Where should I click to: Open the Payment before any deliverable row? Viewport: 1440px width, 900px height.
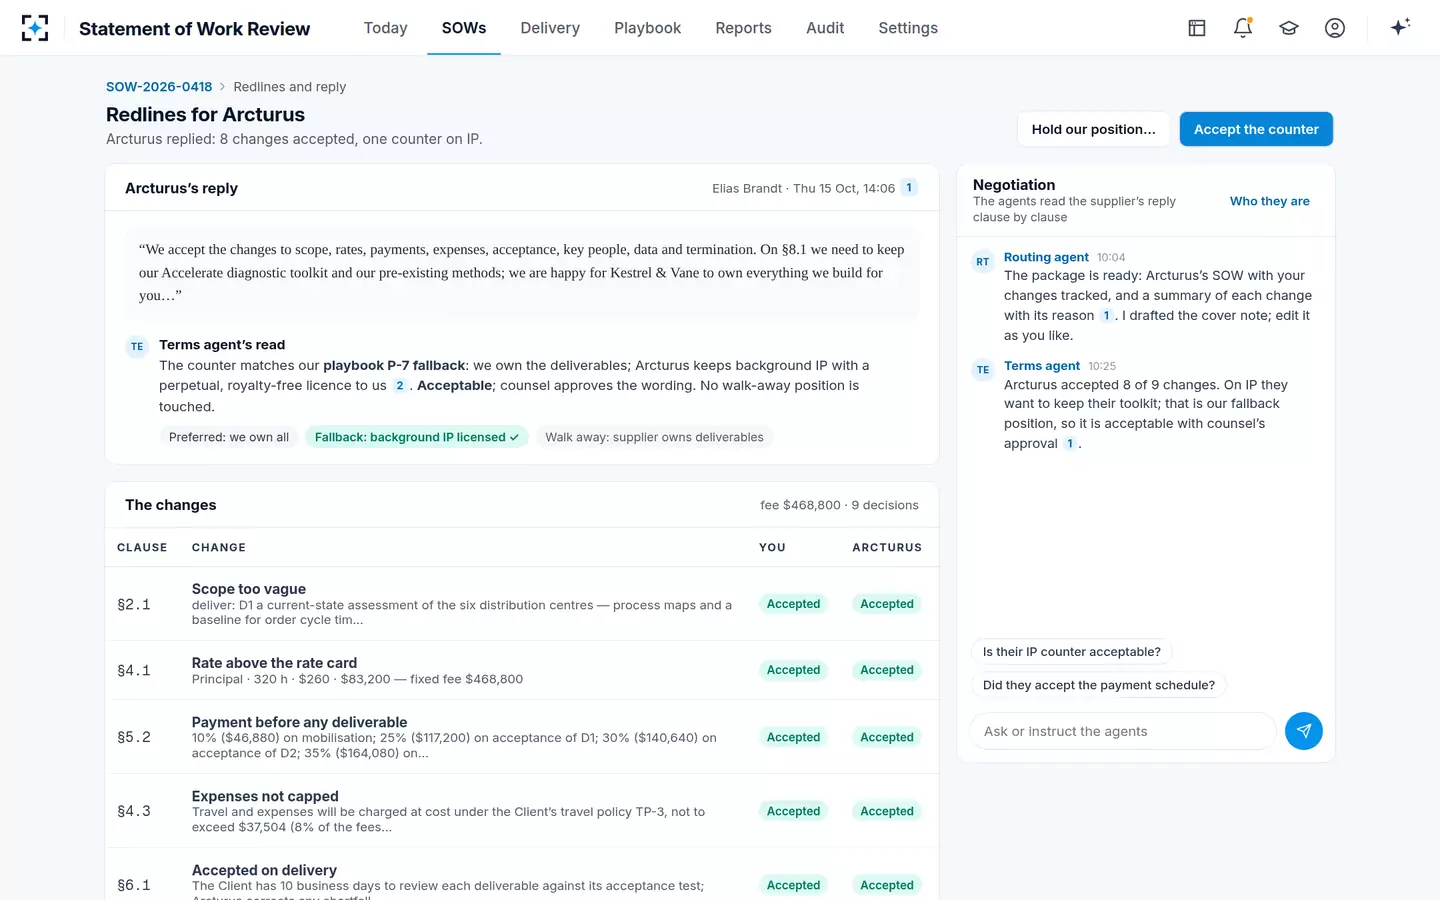[522, 737]
